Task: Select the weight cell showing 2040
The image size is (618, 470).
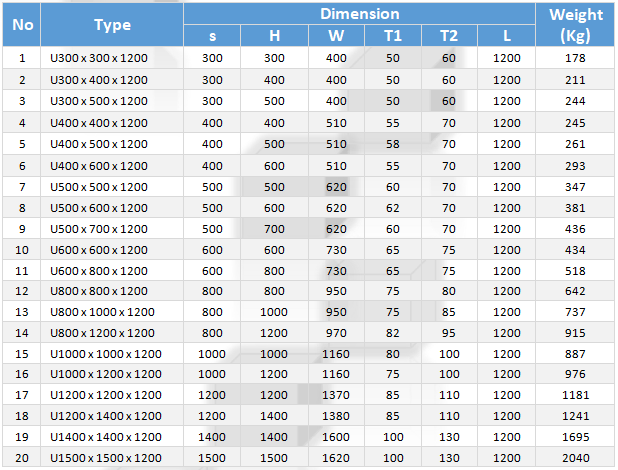Action: [x=576, y=457]
